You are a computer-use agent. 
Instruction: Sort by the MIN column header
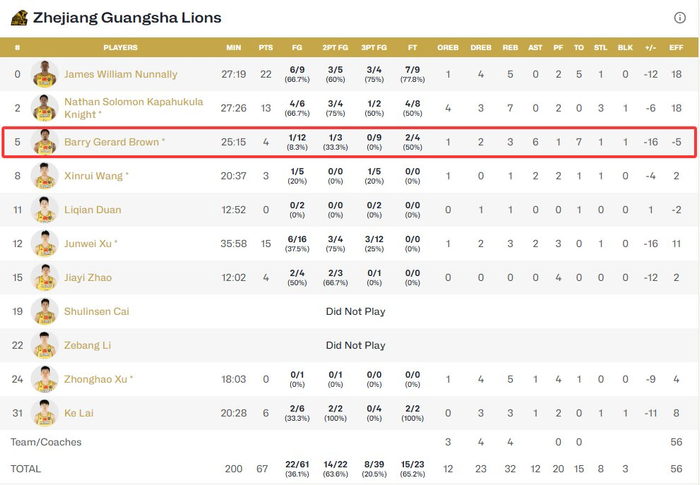[x=234, y=47]
